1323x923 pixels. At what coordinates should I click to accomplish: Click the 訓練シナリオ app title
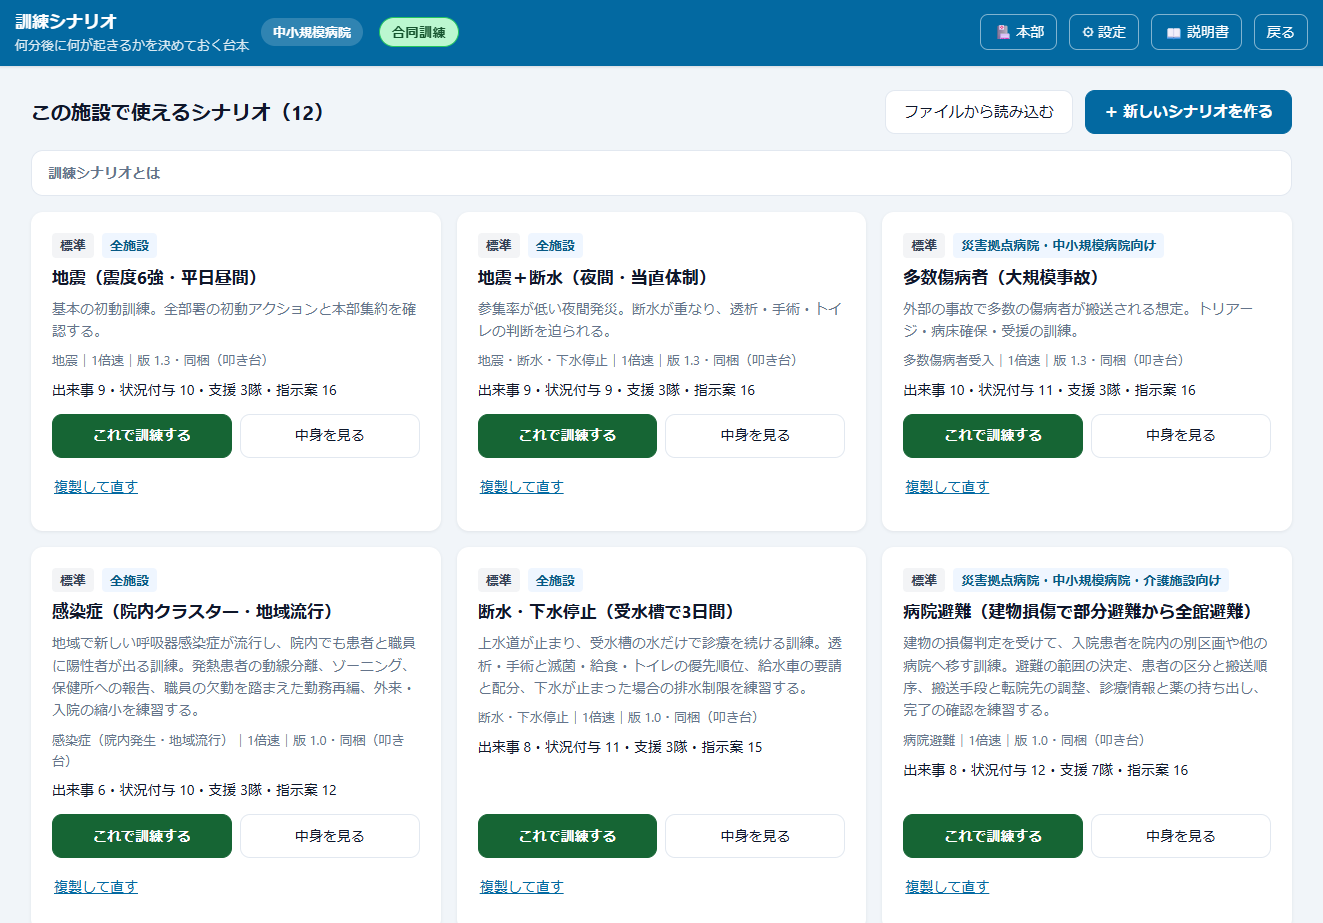click(x=66, y=21)
